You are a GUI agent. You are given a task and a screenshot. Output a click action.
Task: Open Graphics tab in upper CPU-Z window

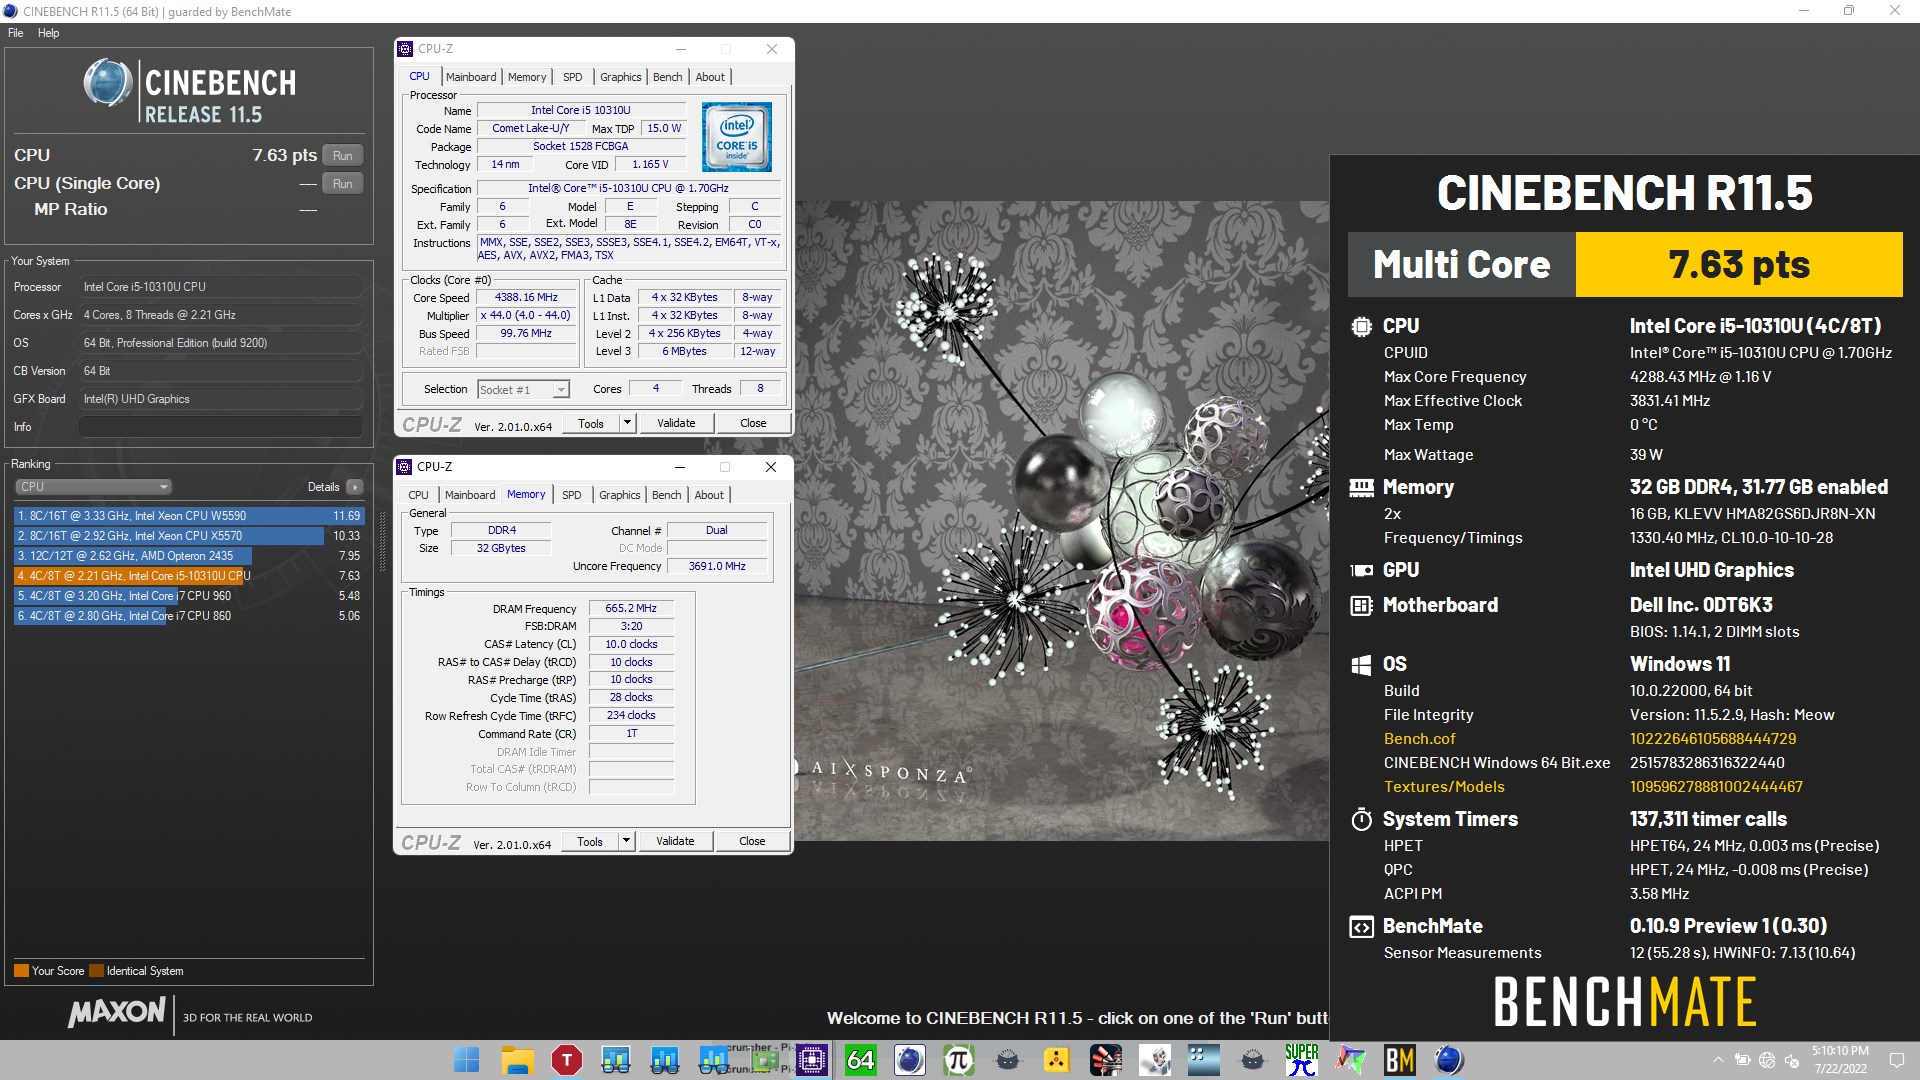pos(620,77)
